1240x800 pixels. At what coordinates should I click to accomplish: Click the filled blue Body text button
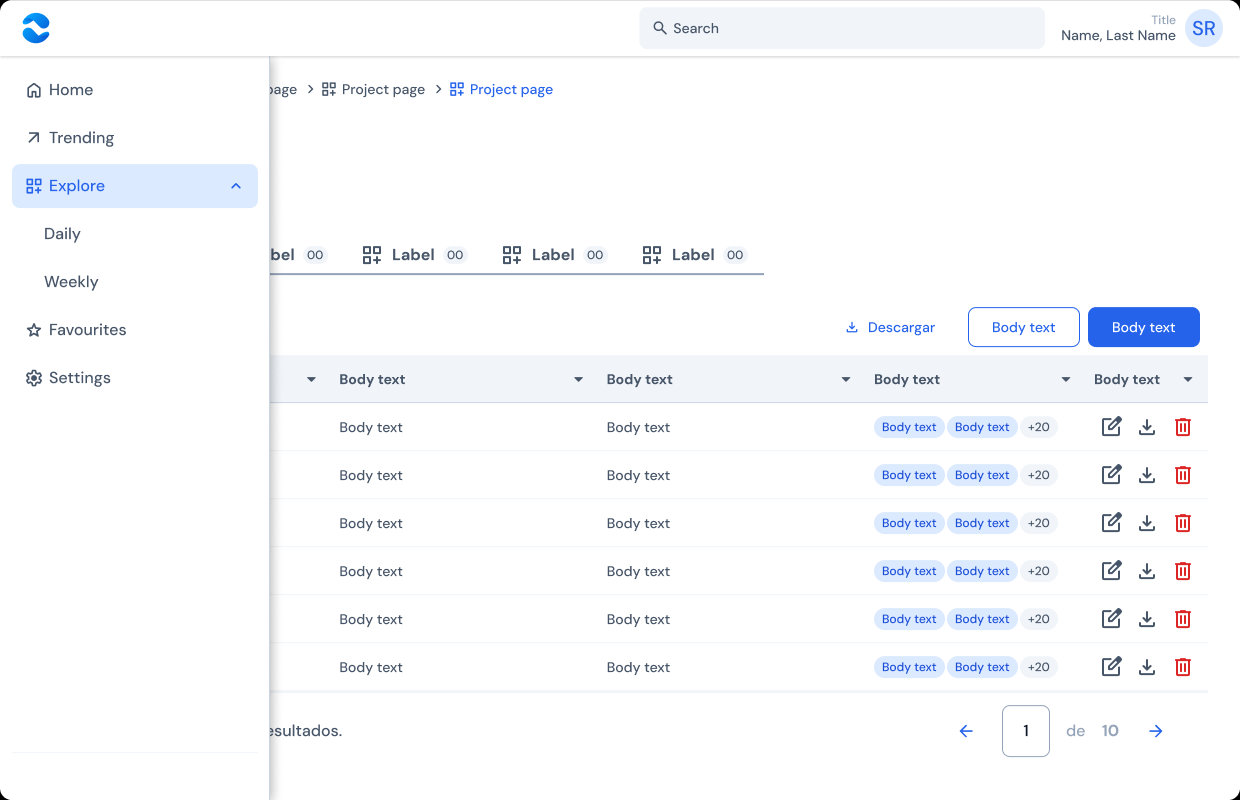(1144, 327)
